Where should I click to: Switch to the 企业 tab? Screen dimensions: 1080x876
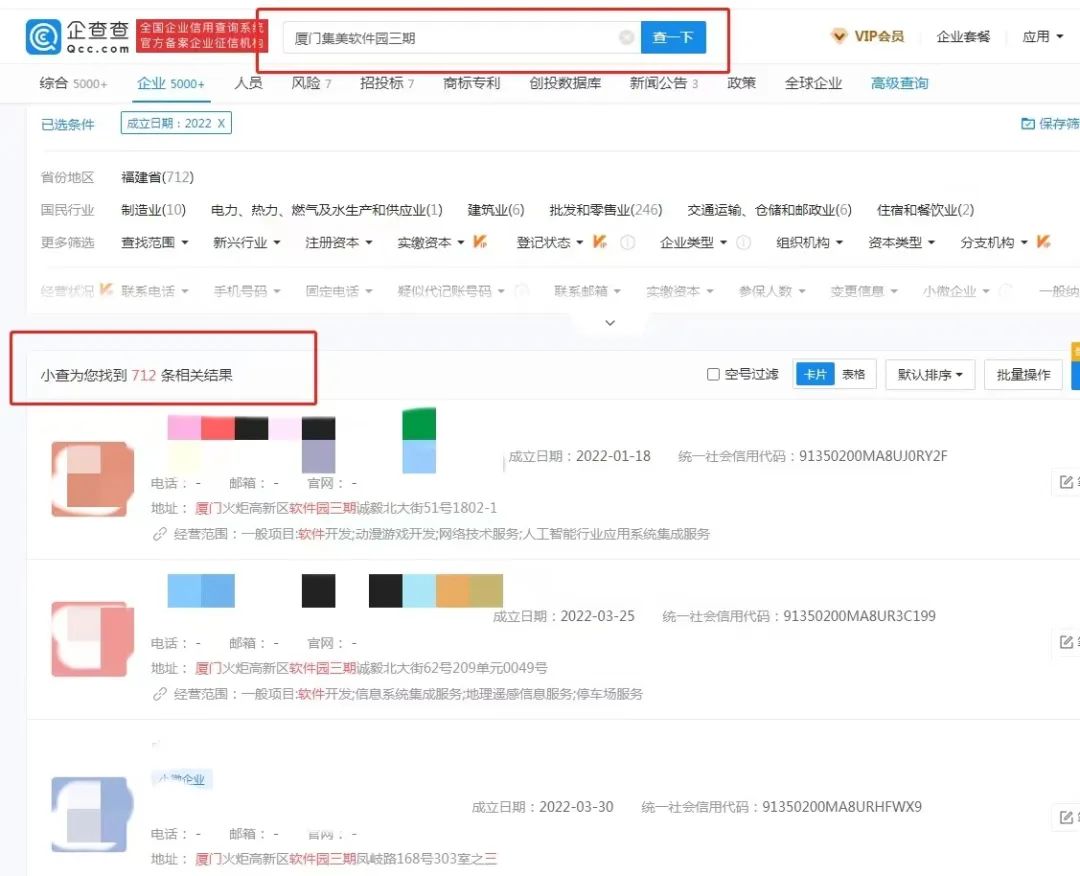(x=171, y=83)
